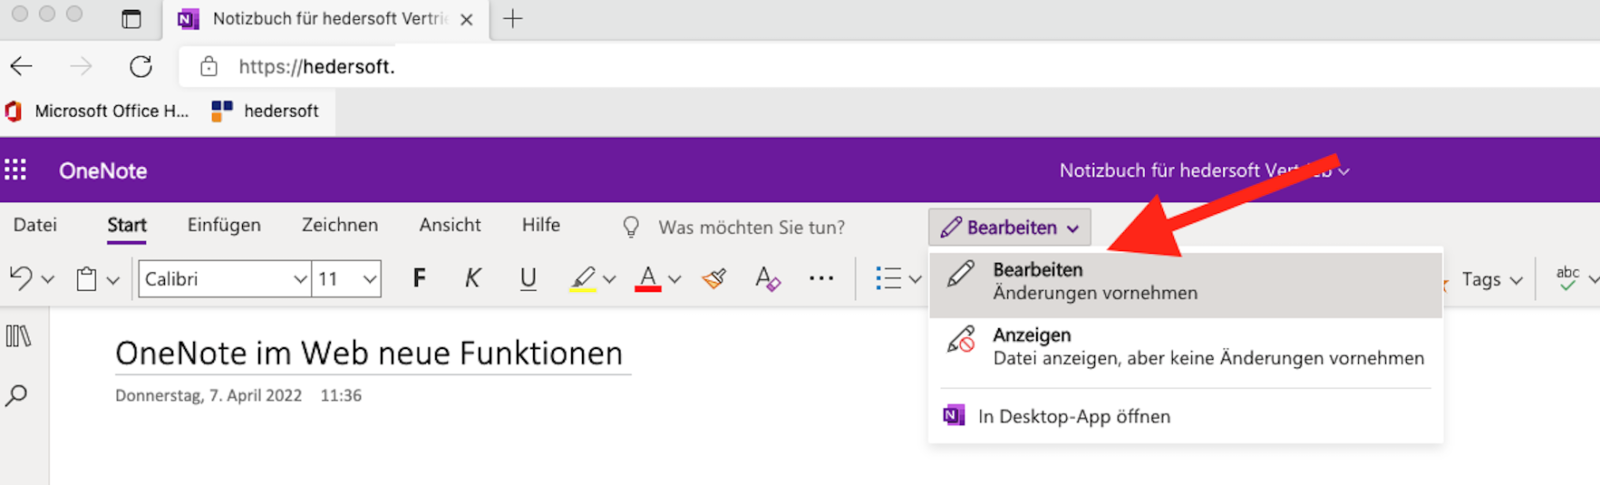Click the OneNote app name in header

click(103, 171)
